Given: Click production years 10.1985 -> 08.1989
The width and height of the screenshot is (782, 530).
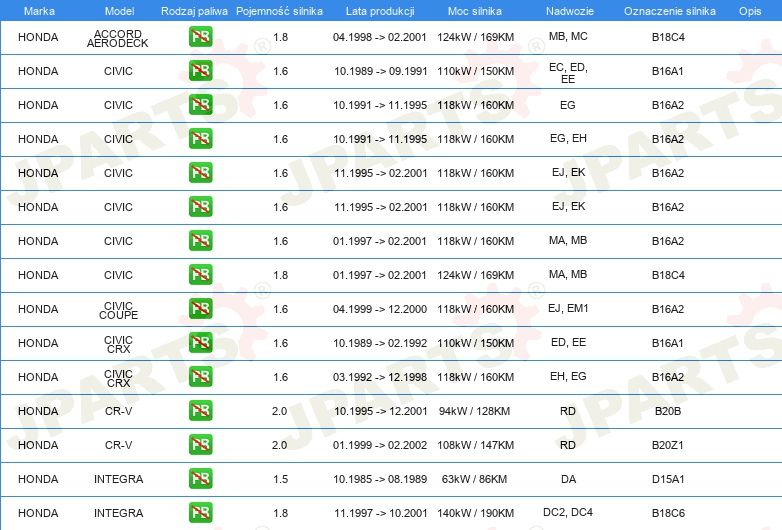Looking at the screenshot, I should 380,479.
